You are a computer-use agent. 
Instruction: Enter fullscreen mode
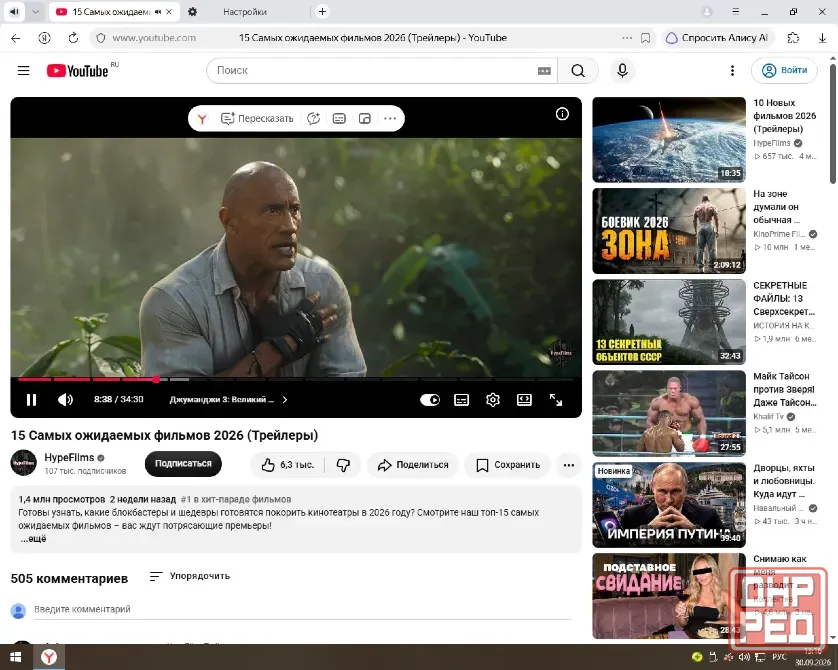coord(556,400)
